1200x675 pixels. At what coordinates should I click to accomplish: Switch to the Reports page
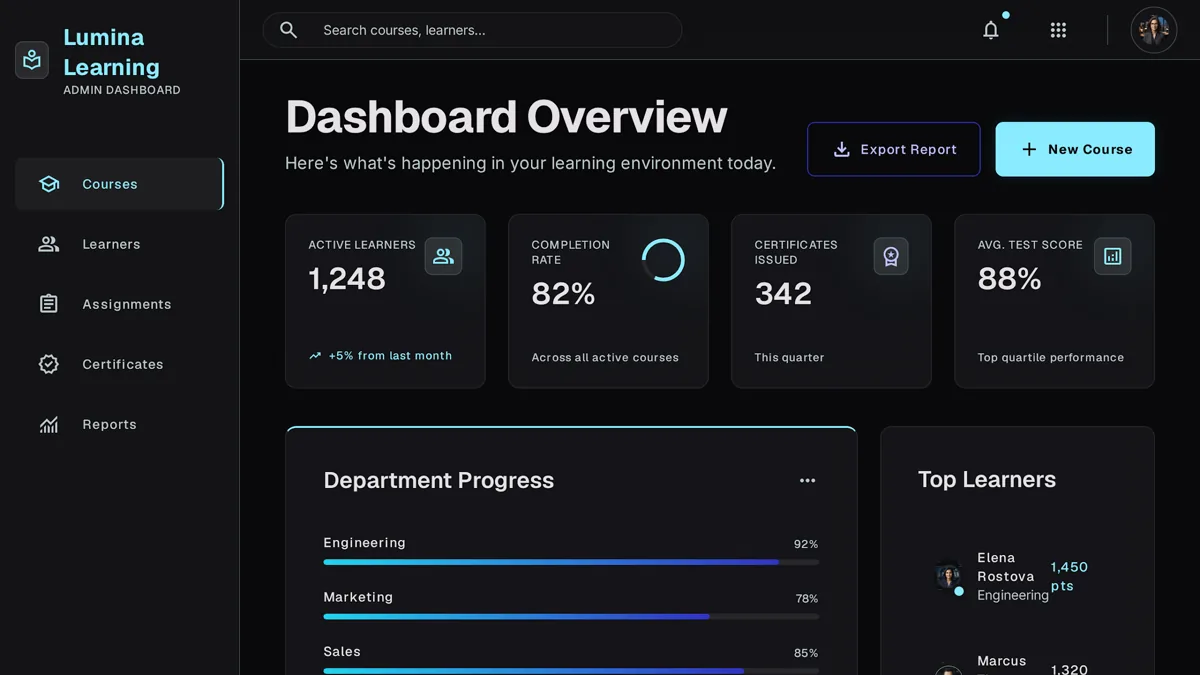119,424
